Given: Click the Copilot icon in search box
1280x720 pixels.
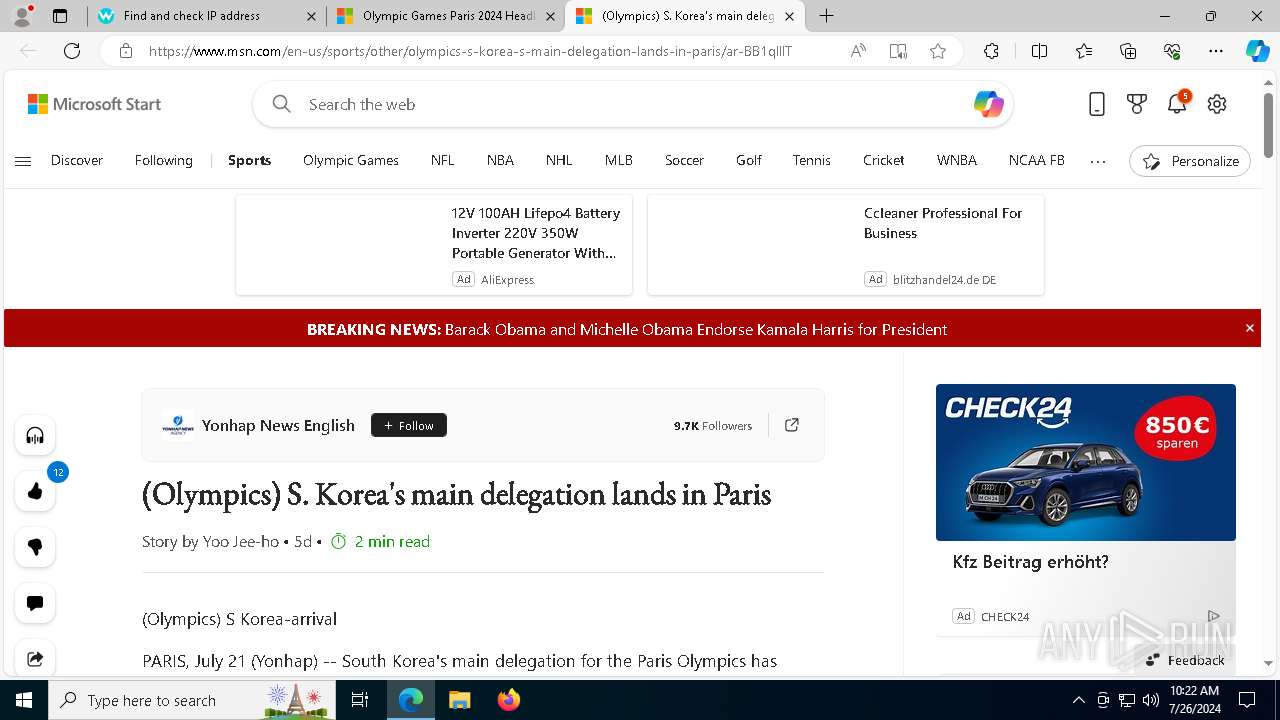Looking at the screenshot, I should click(988, 104).
